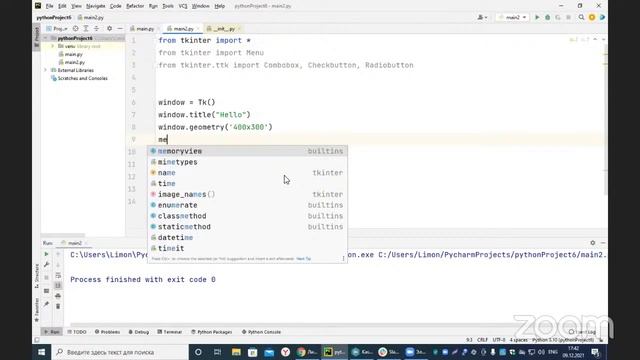Toggle scroll-to-end icon in Run panel
This screenshot has height=360, width=640.
click(58, 285)
